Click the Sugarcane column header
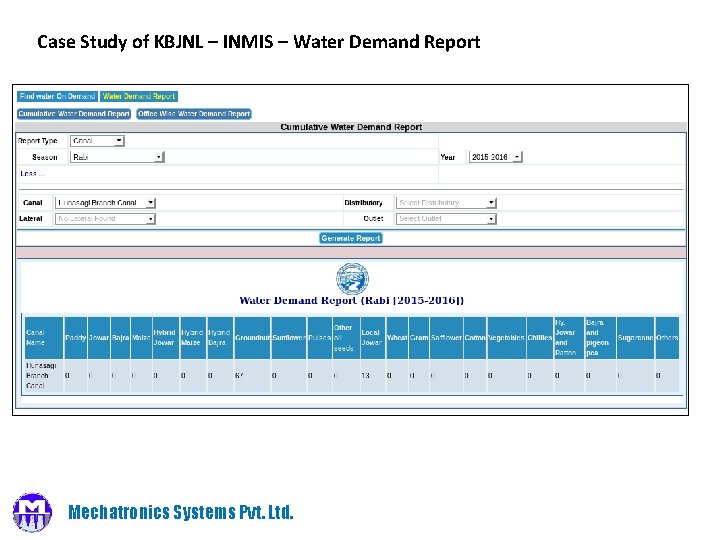 coord(636,338)
